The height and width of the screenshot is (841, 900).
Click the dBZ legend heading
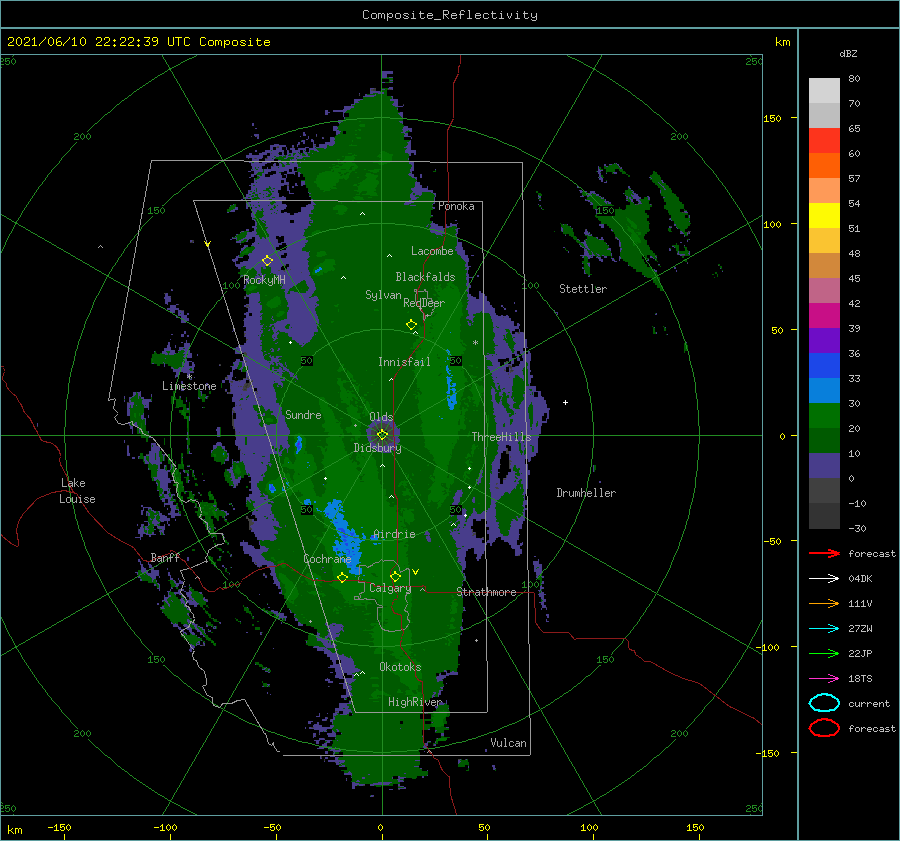pos(848,54)
